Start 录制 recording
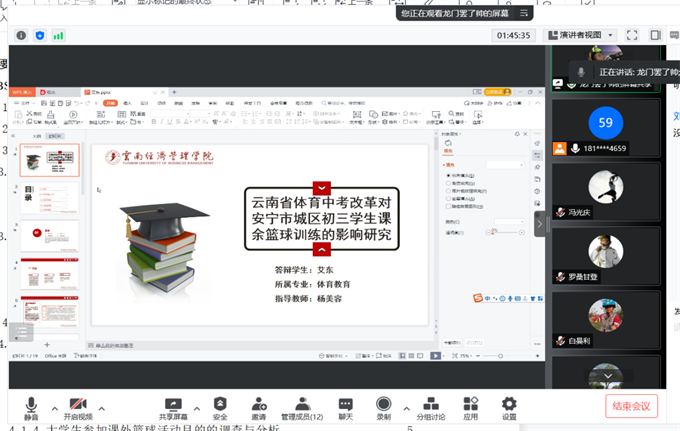 383,406
